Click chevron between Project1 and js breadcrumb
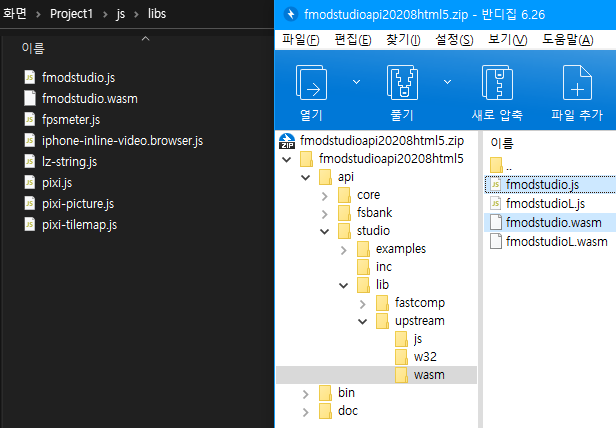 click(105, 15)
